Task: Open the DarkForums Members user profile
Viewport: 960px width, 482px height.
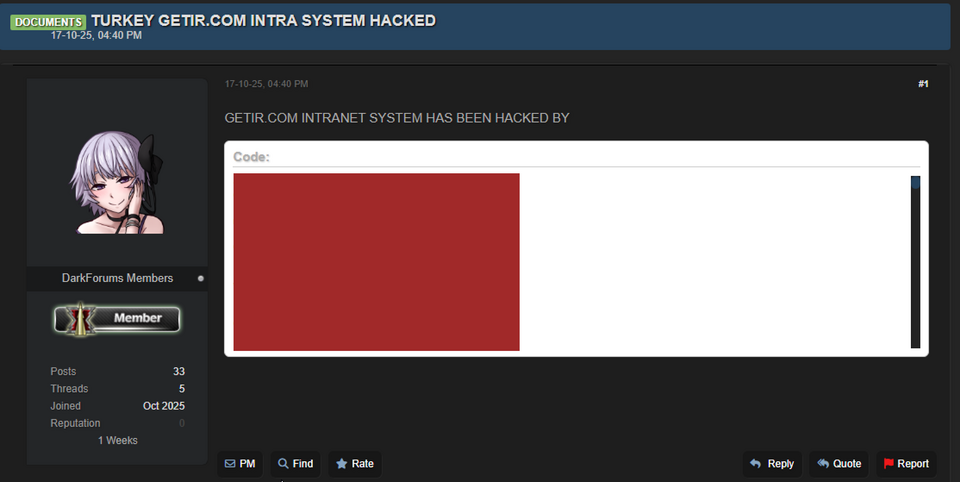Action: pyautogui.click(x=117, y=278)
